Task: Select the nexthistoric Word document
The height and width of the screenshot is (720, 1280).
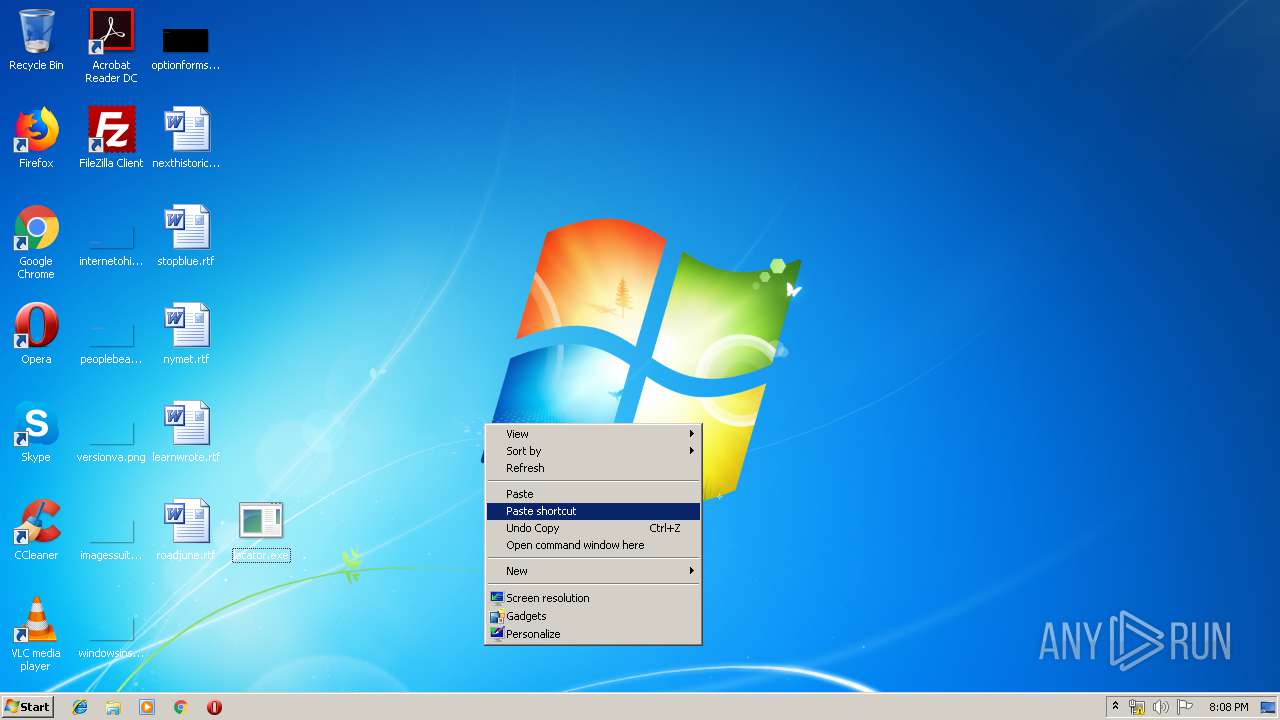Action: (x=186, y=138)
